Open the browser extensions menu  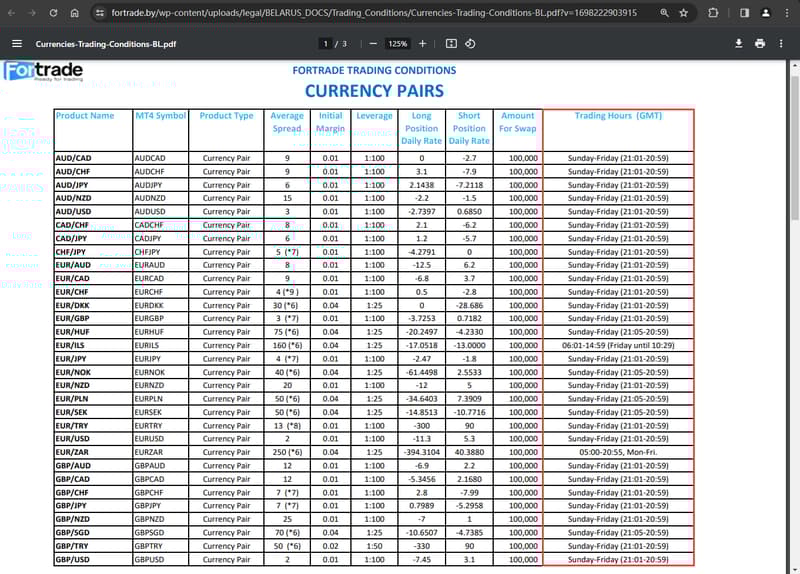pyautogui.click(x=713, y=13)
